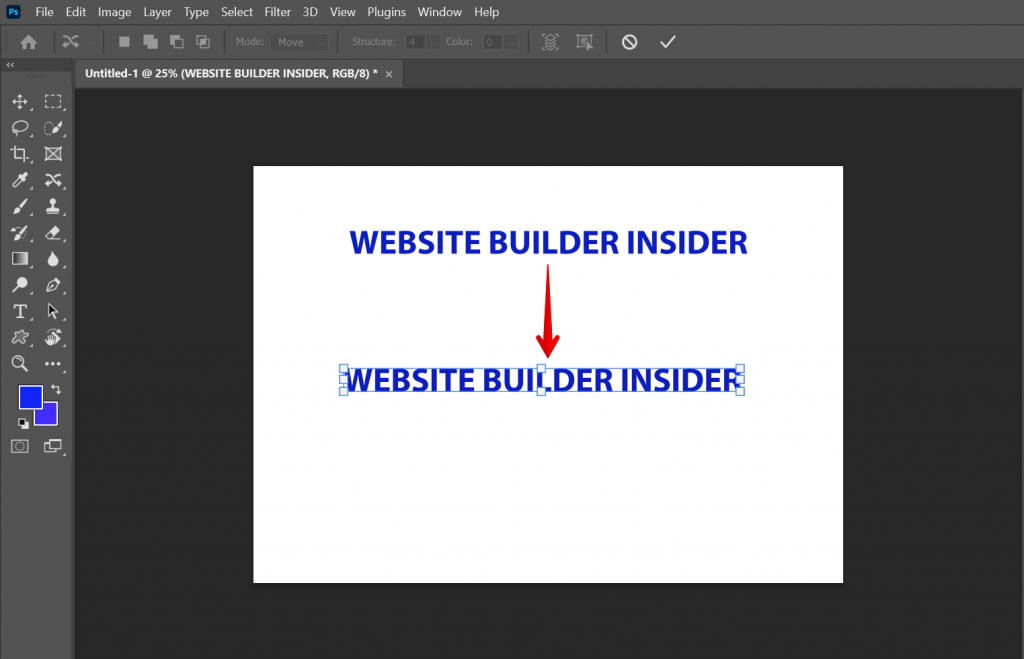
Task: Open the Filter menu
Action: click(x=277, y=11)
